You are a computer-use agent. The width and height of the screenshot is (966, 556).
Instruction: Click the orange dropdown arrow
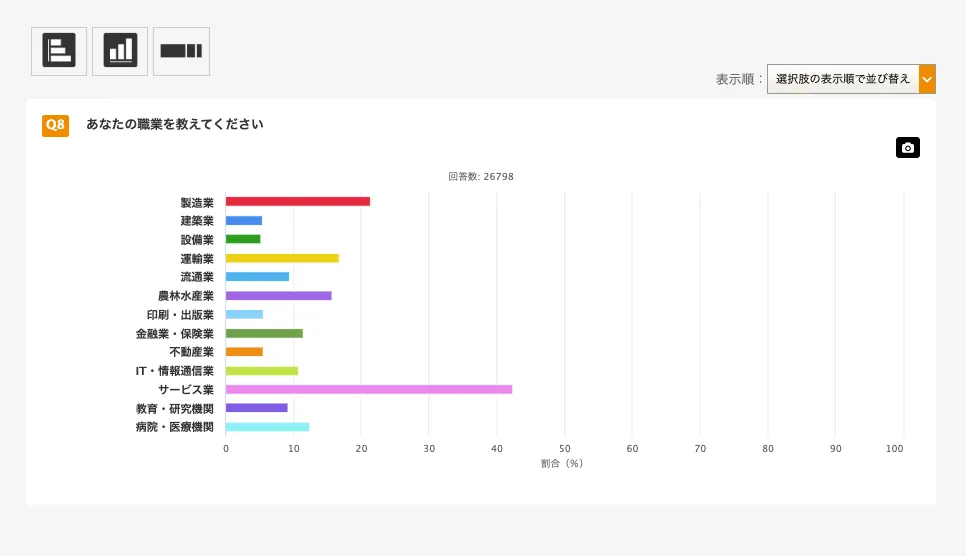coord(927,79)
